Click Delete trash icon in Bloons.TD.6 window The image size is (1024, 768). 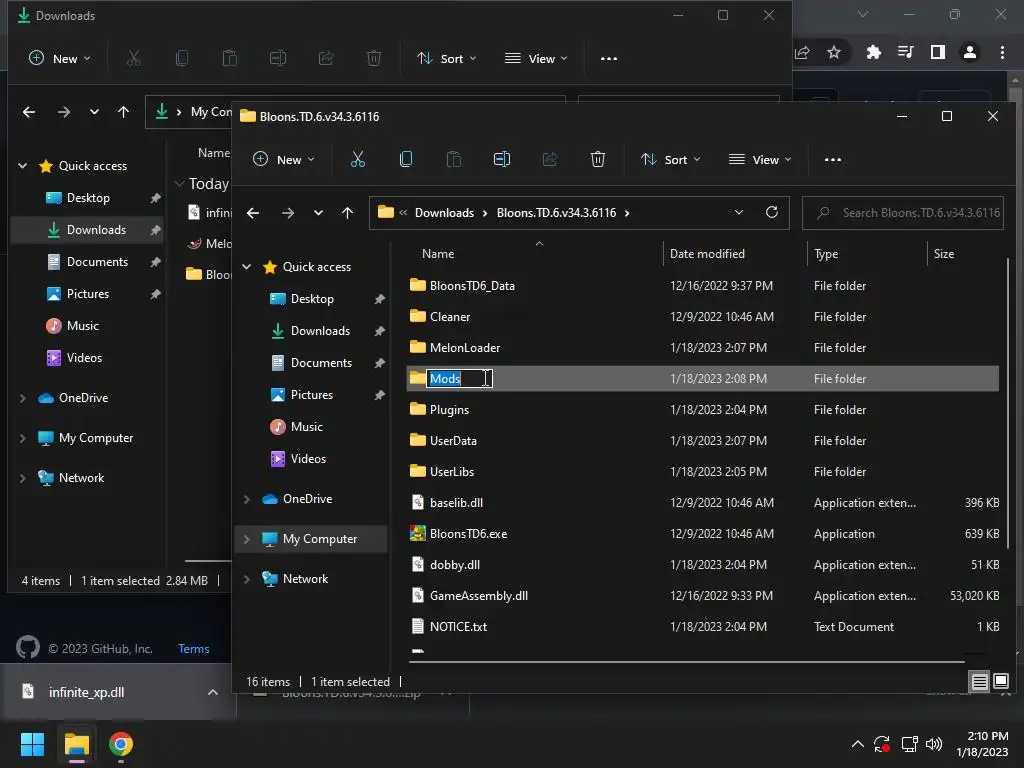[598, 159]
